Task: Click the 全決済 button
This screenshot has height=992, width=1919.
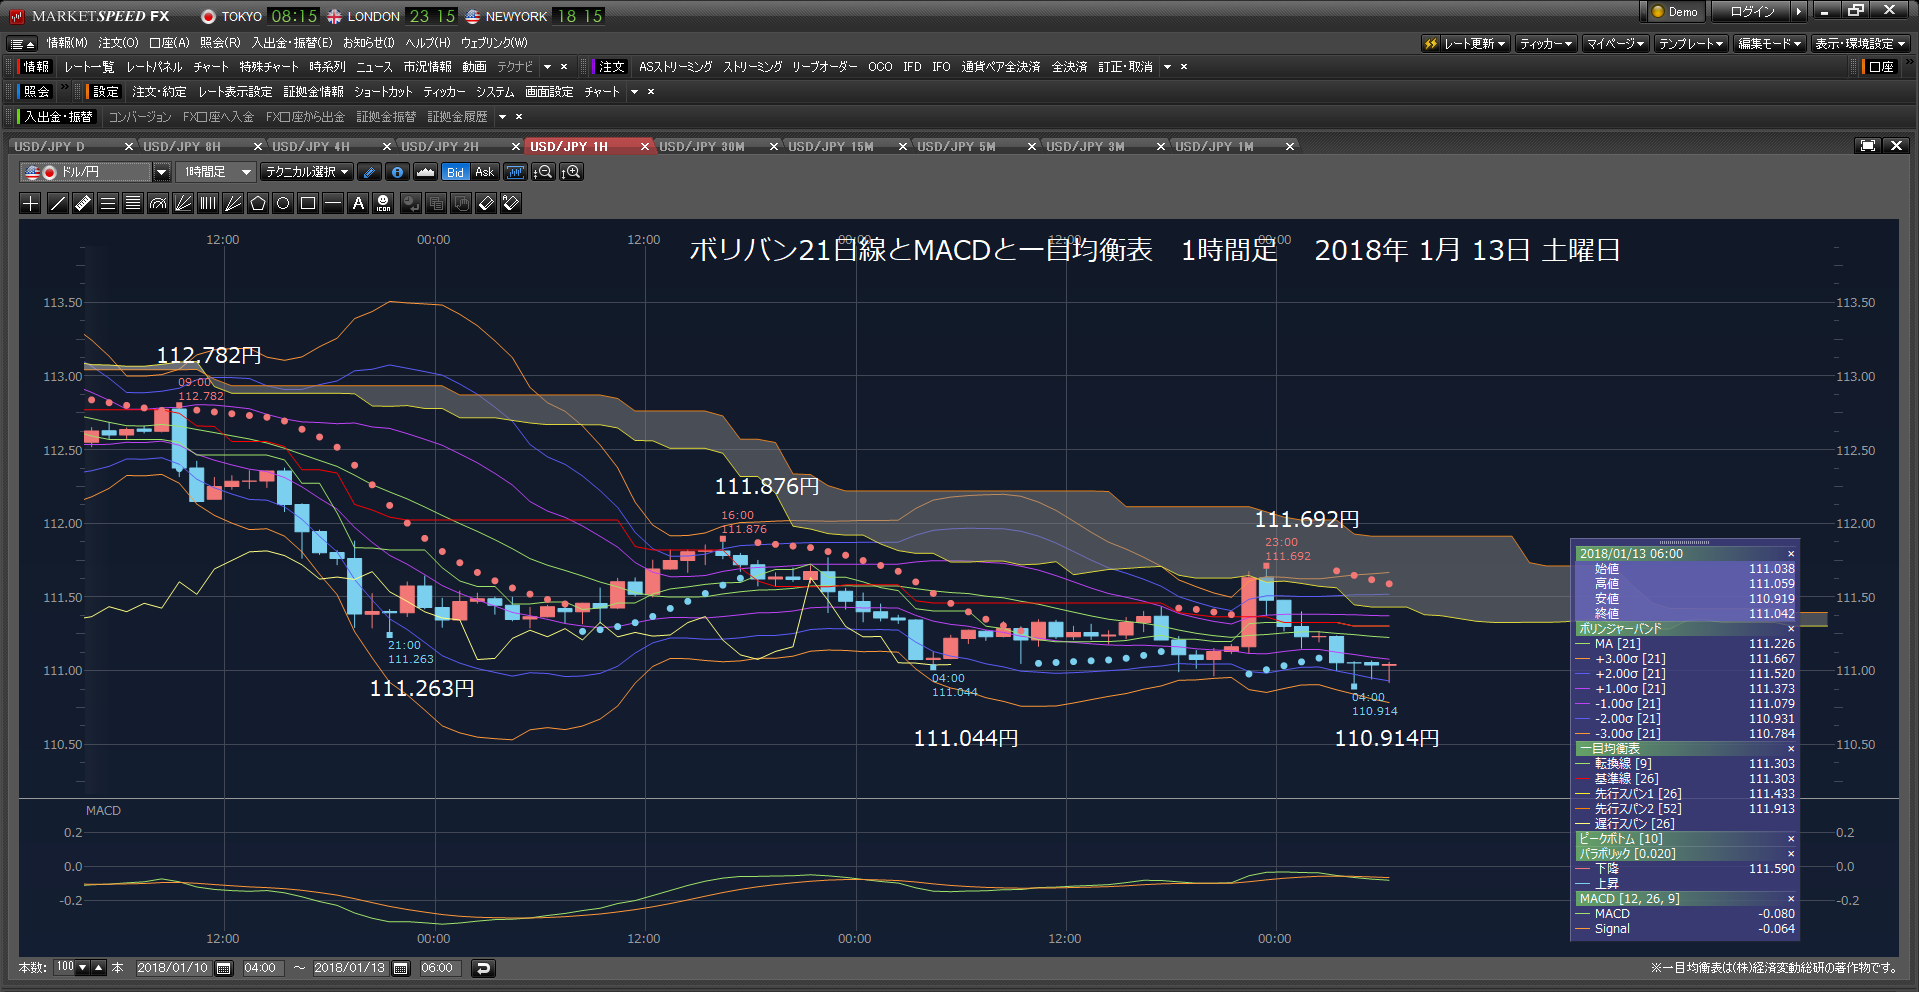Action: click(x=1069, y=67)
